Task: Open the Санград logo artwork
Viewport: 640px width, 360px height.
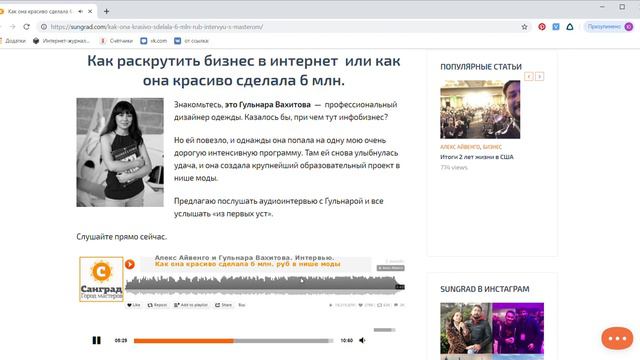Action: (x=101, y=279)
